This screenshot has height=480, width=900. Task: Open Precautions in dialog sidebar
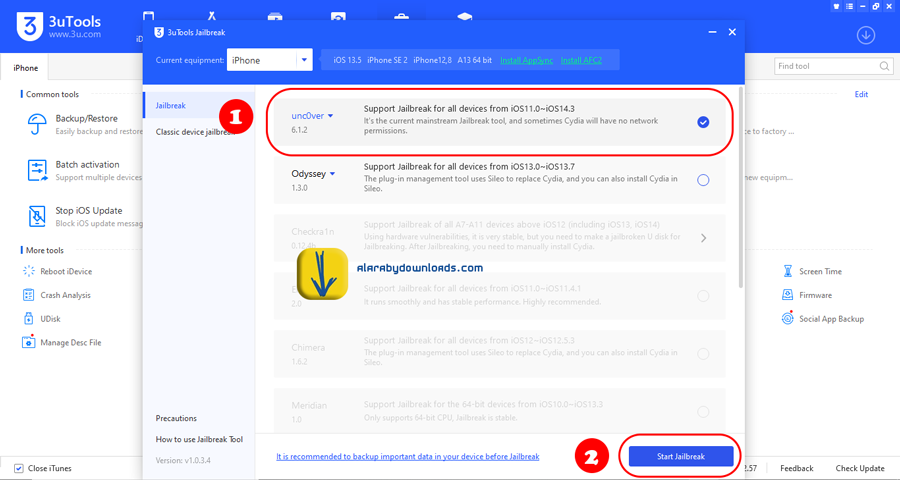[176, 418]
